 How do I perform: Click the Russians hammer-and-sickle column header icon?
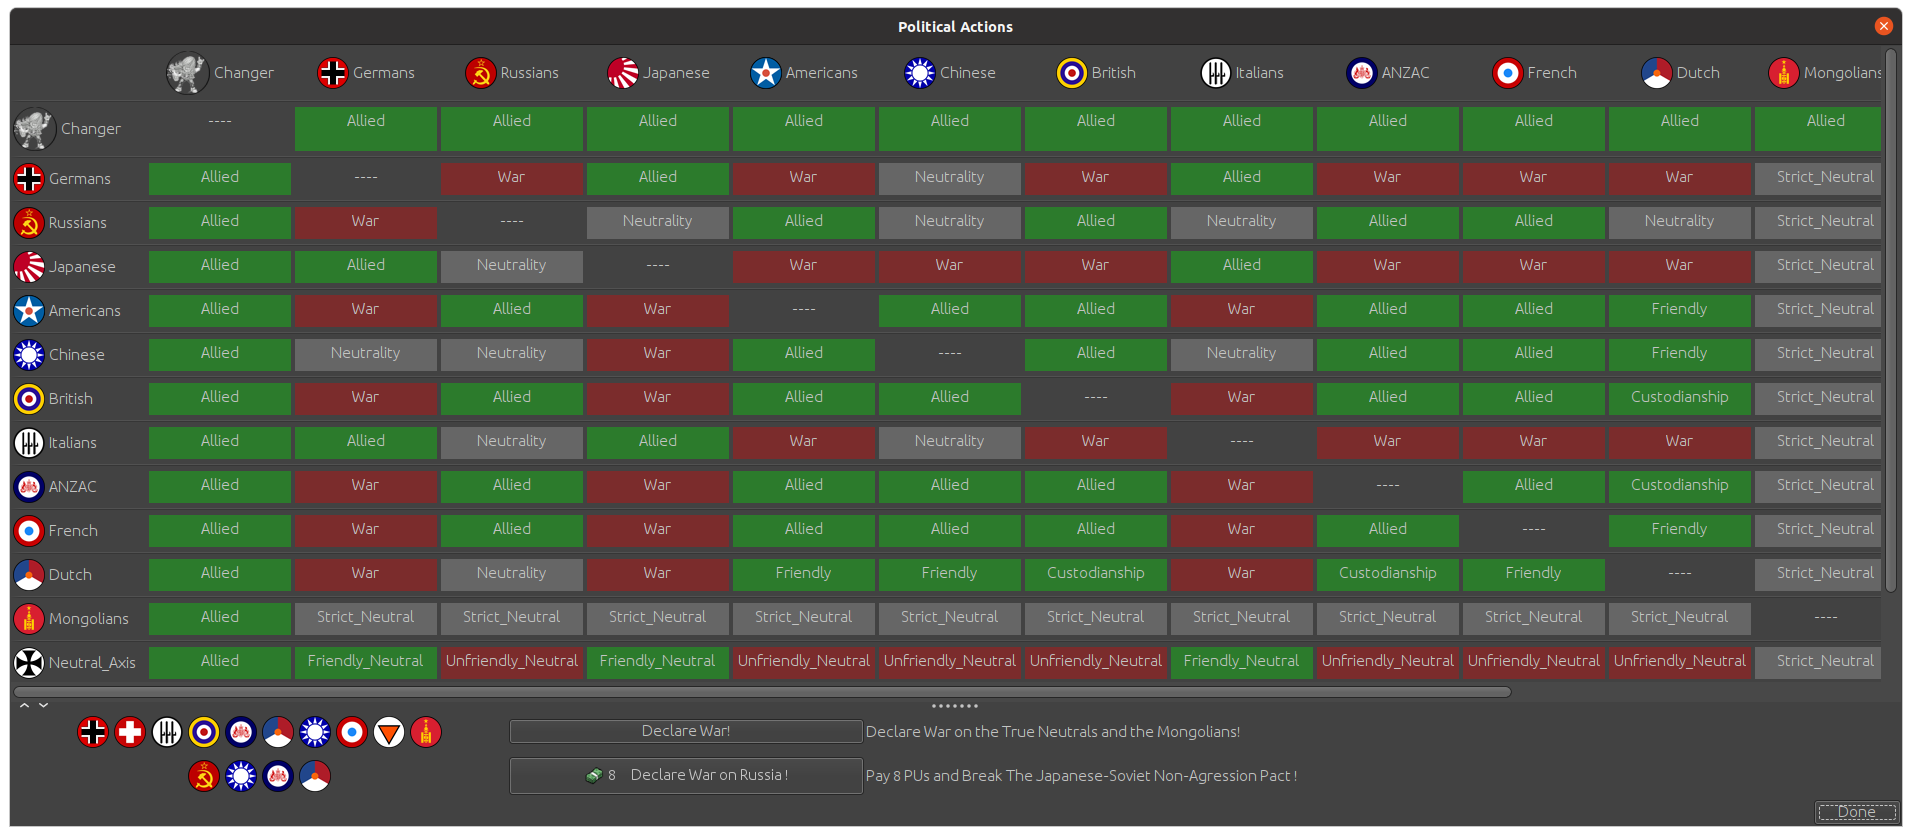pos(481,73)
